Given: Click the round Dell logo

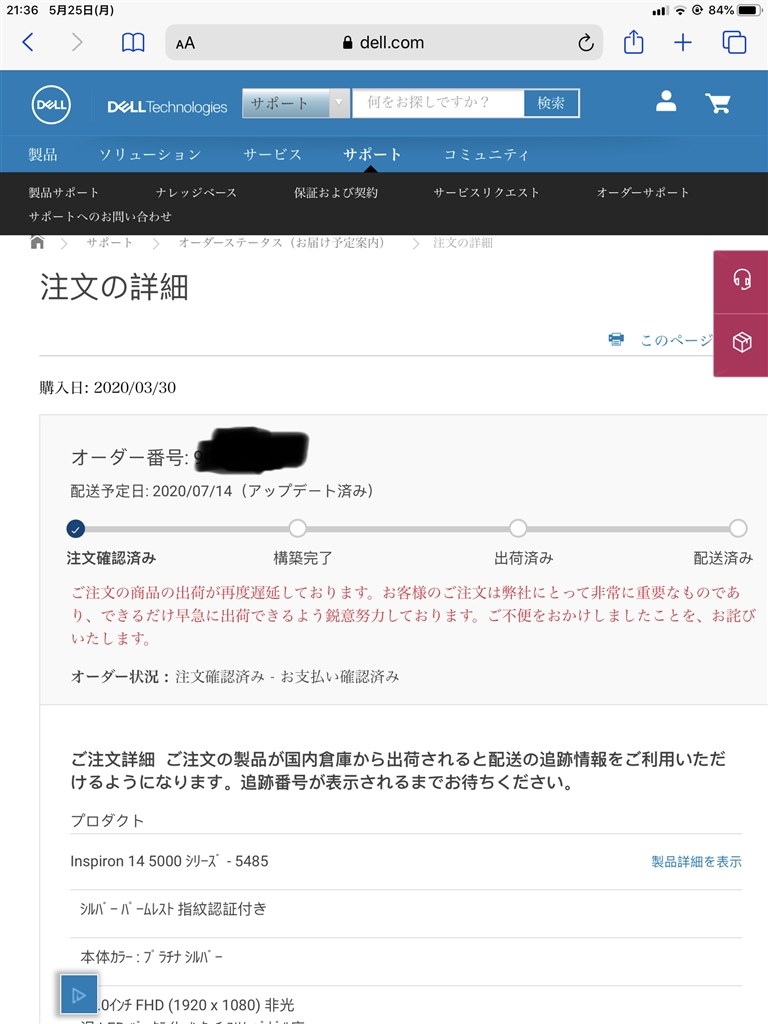Looking at the screenshot, I should 51,104.
